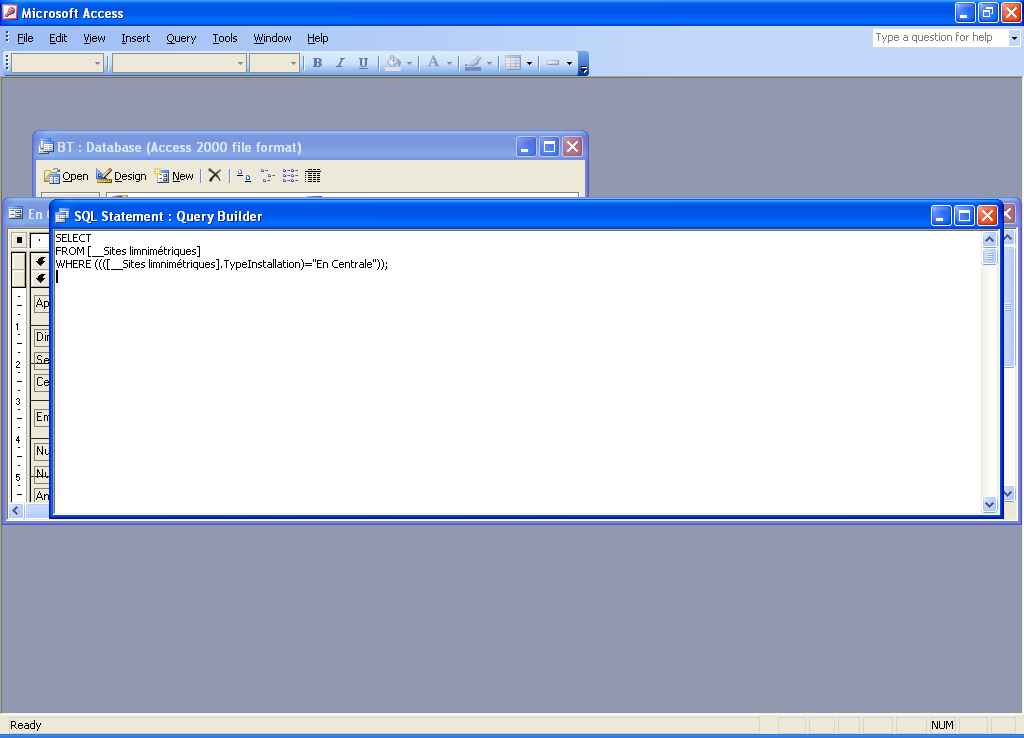Image resolution: width=1024 pixels, height=738 pixels.
Task: Minimize the SQL Statement Query Builder window
Action: pyautogui.click(x=940, y=216)
